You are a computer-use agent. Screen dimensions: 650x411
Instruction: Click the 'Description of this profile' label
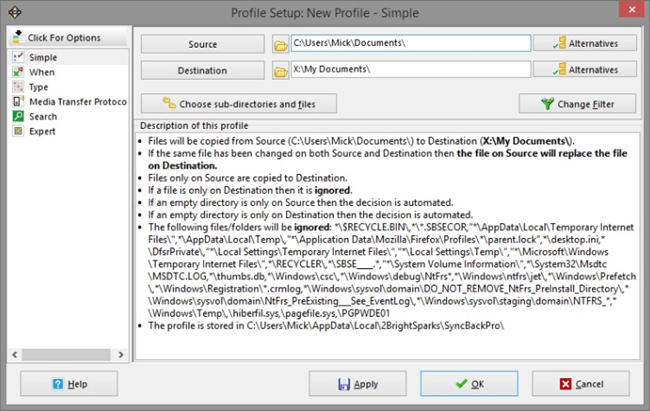194,125
